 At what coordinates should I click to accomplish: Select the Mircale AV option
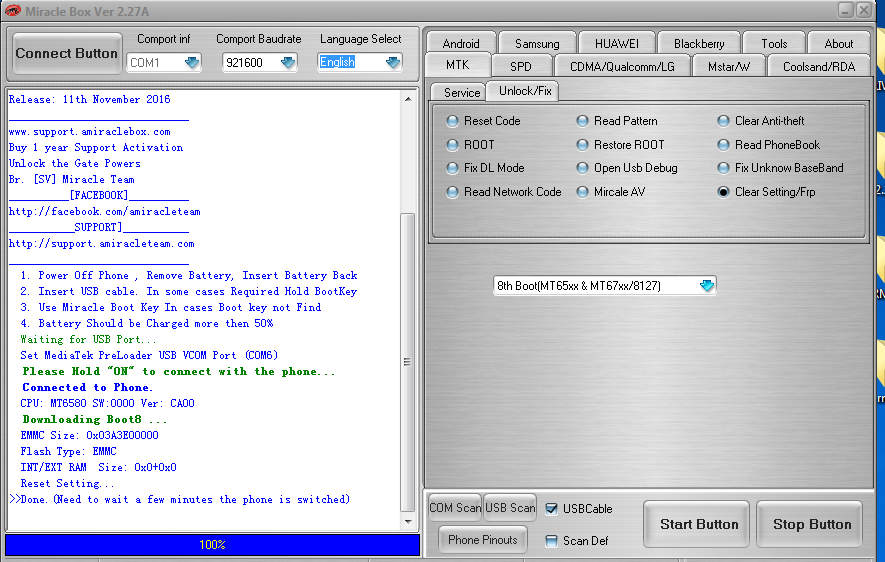[582, 192]
